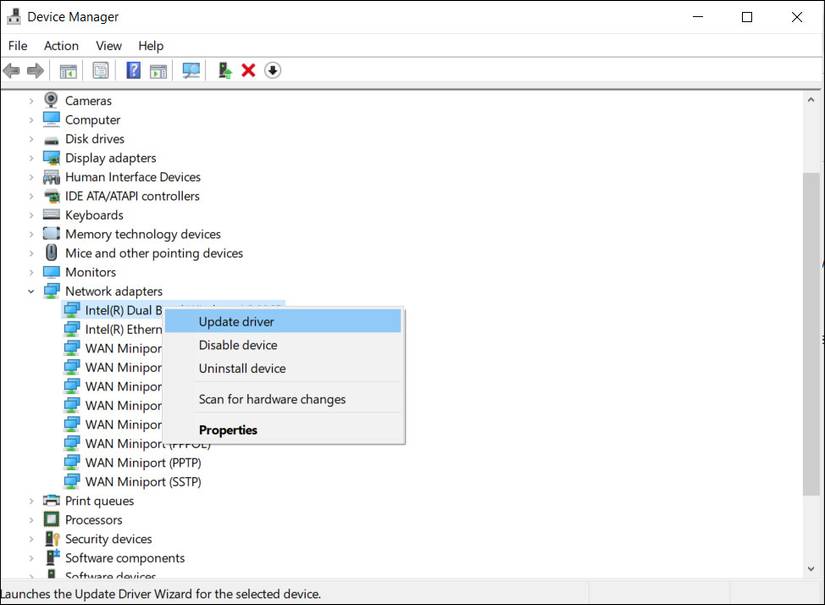The image size is (825, 605).
Task: Expand the Processors category
Action: 31,520
